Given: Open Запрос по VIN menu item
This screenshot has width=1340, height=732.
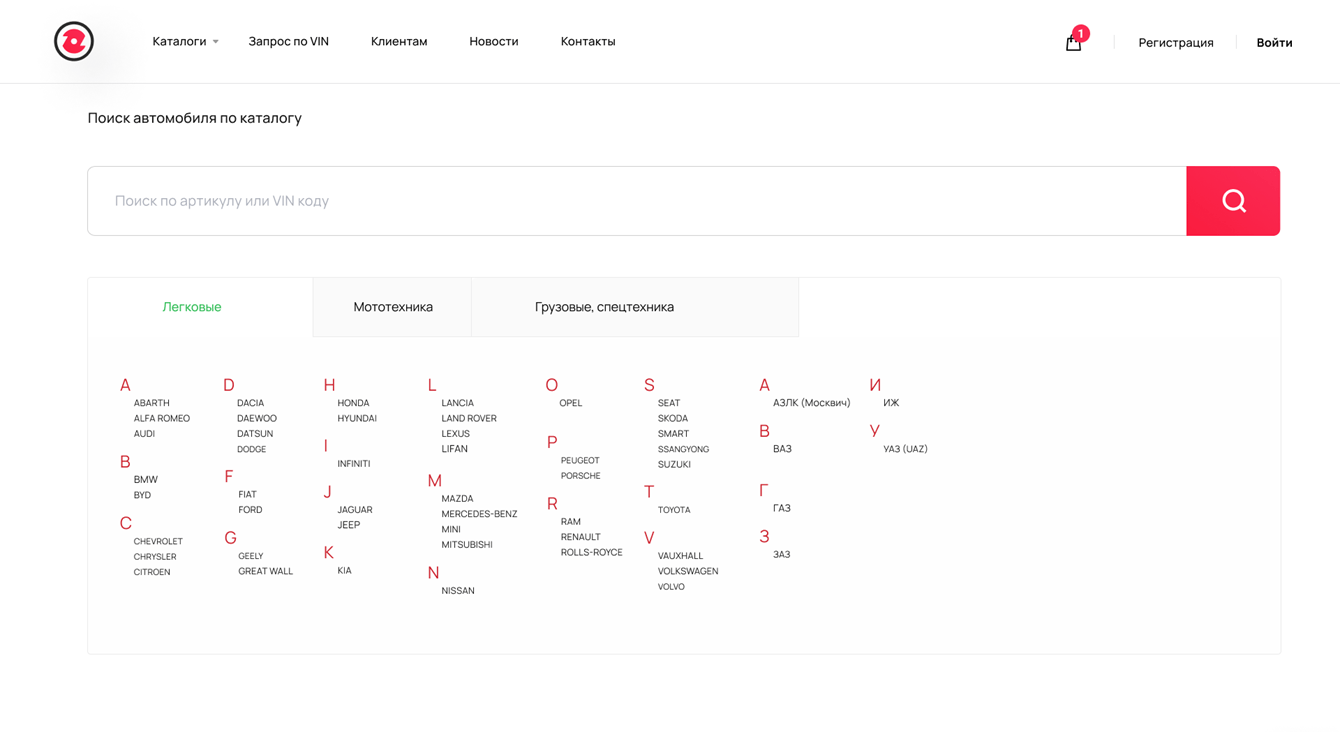Looking at the screenshot, I should point(288,41).
